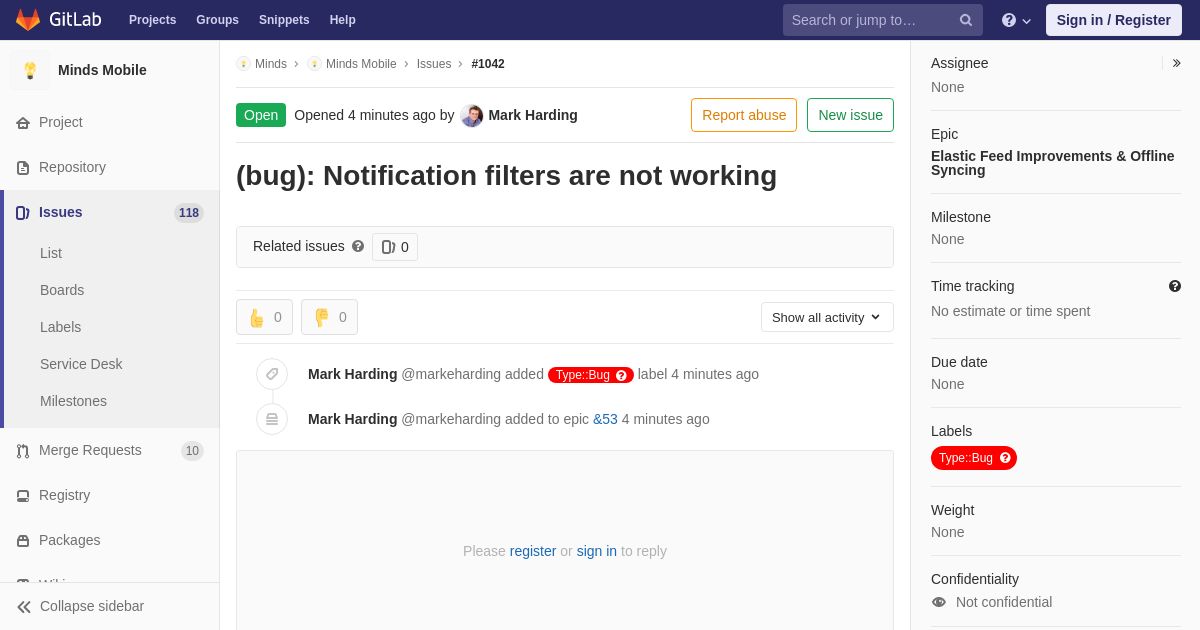This screenshot has height=630, width=1200.
Task: Click the Related issues help icon
Action: [358, 246]
